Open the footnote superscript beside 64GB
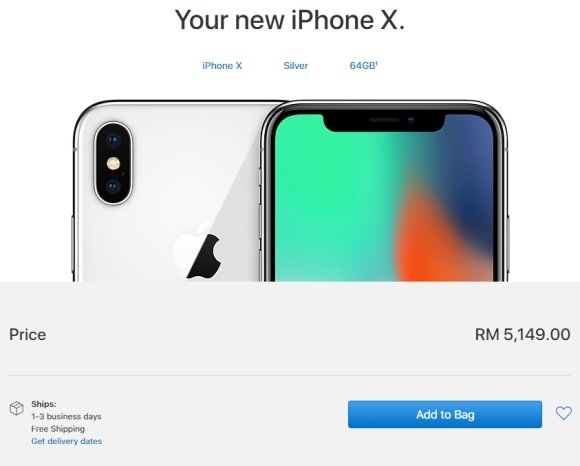 (377, 63)
